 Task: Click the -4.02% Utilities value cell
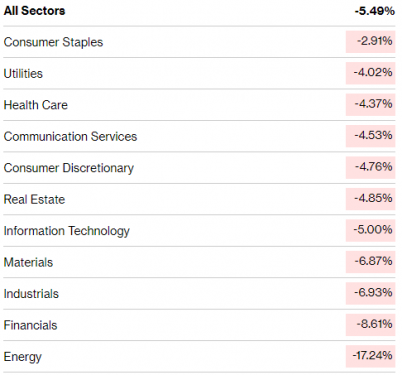370,73
